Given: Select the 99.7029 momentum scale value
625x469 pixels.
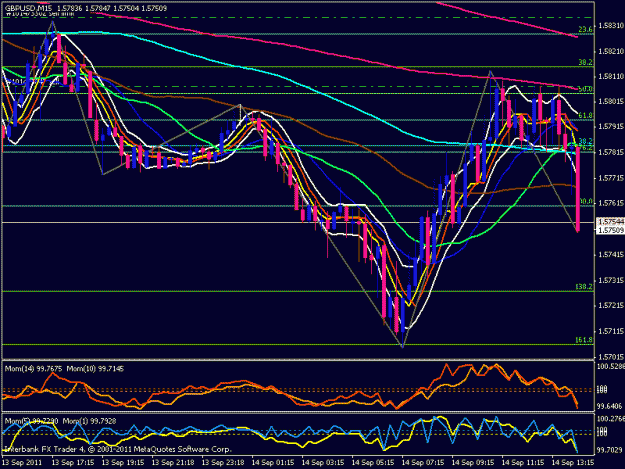Looking at the screenshot, I should pyautogui.click(x=609, y=450).
